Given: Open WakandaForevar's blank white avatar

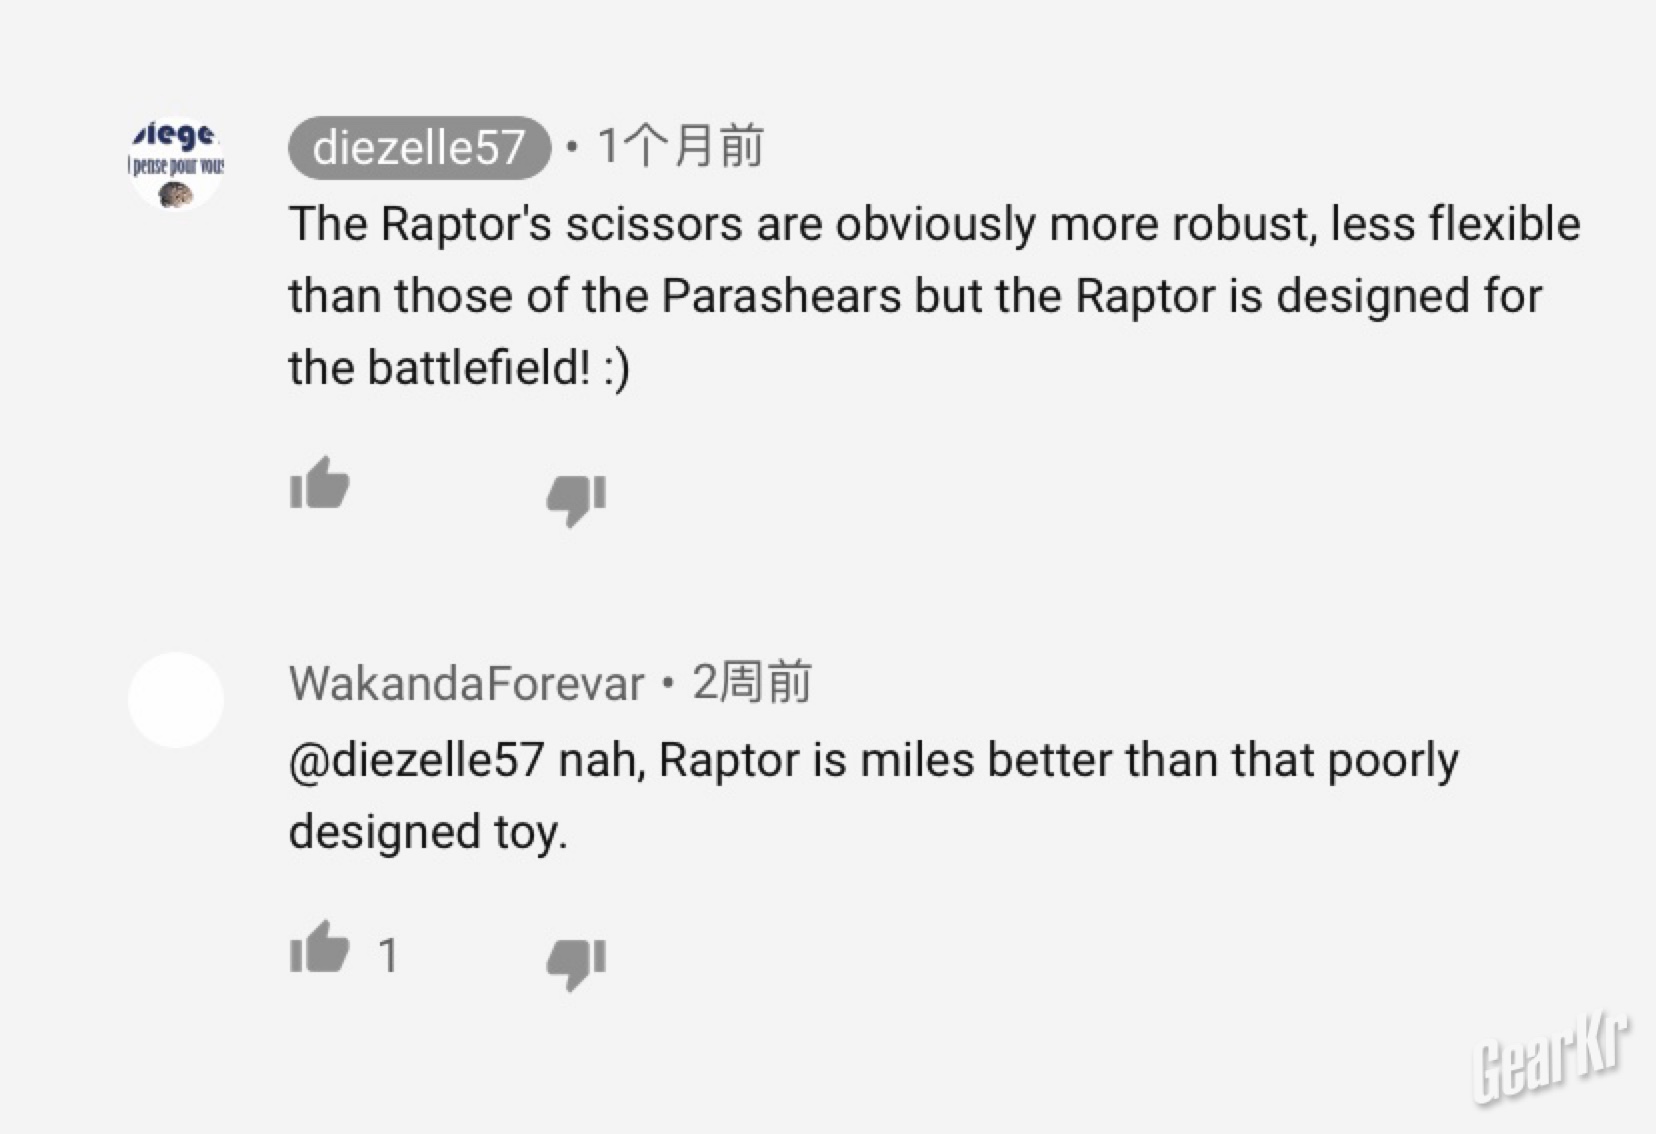Looking at the screenshot, I should click(176, 700).
